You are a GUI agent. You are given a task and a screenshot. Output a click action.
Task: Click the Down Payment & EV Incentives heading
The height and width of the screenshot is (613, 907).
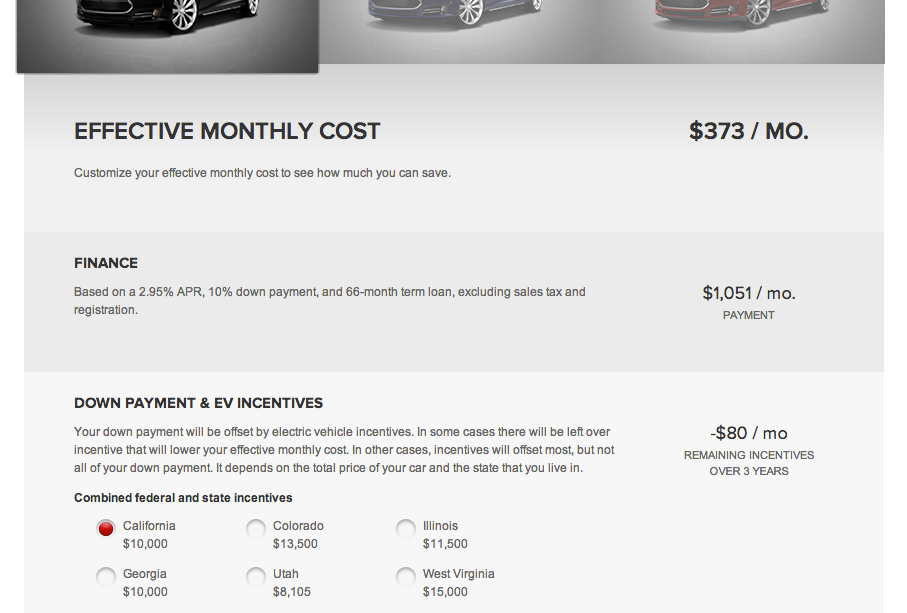tap(198, 403)
